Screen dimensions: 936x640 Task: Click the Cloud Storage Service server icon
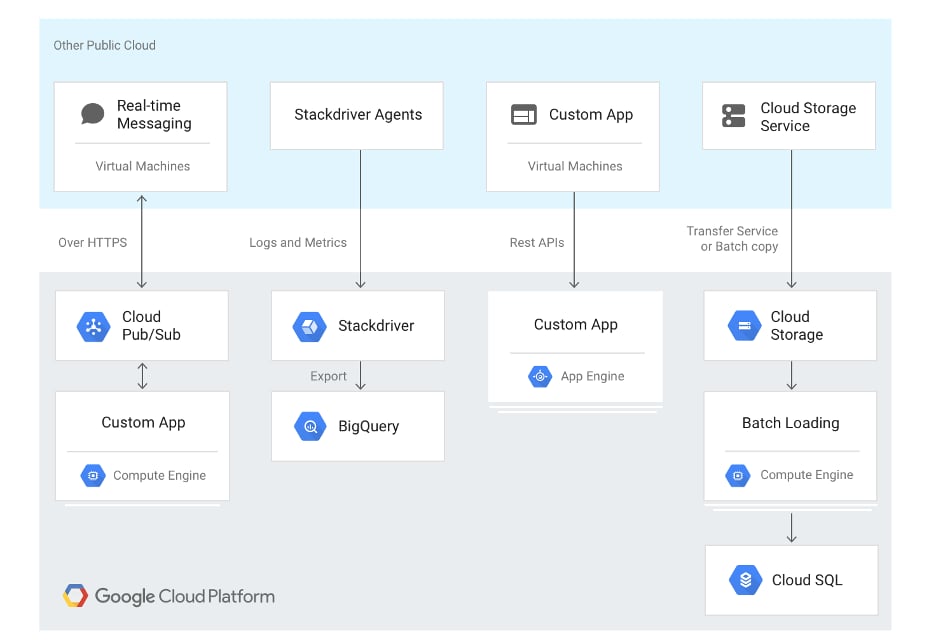tap(734, 116)
